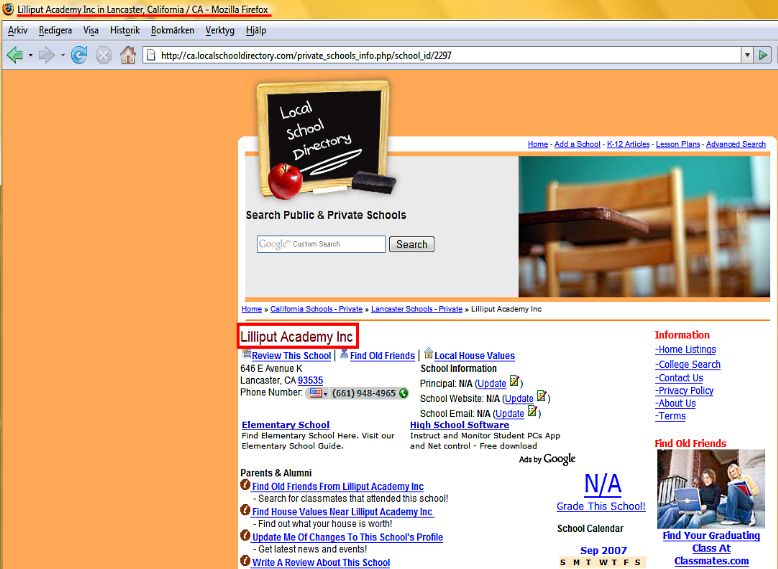This screenshot has width=778, height=569.
Task: Open the Verktyg menu
Action: [220, 30]
